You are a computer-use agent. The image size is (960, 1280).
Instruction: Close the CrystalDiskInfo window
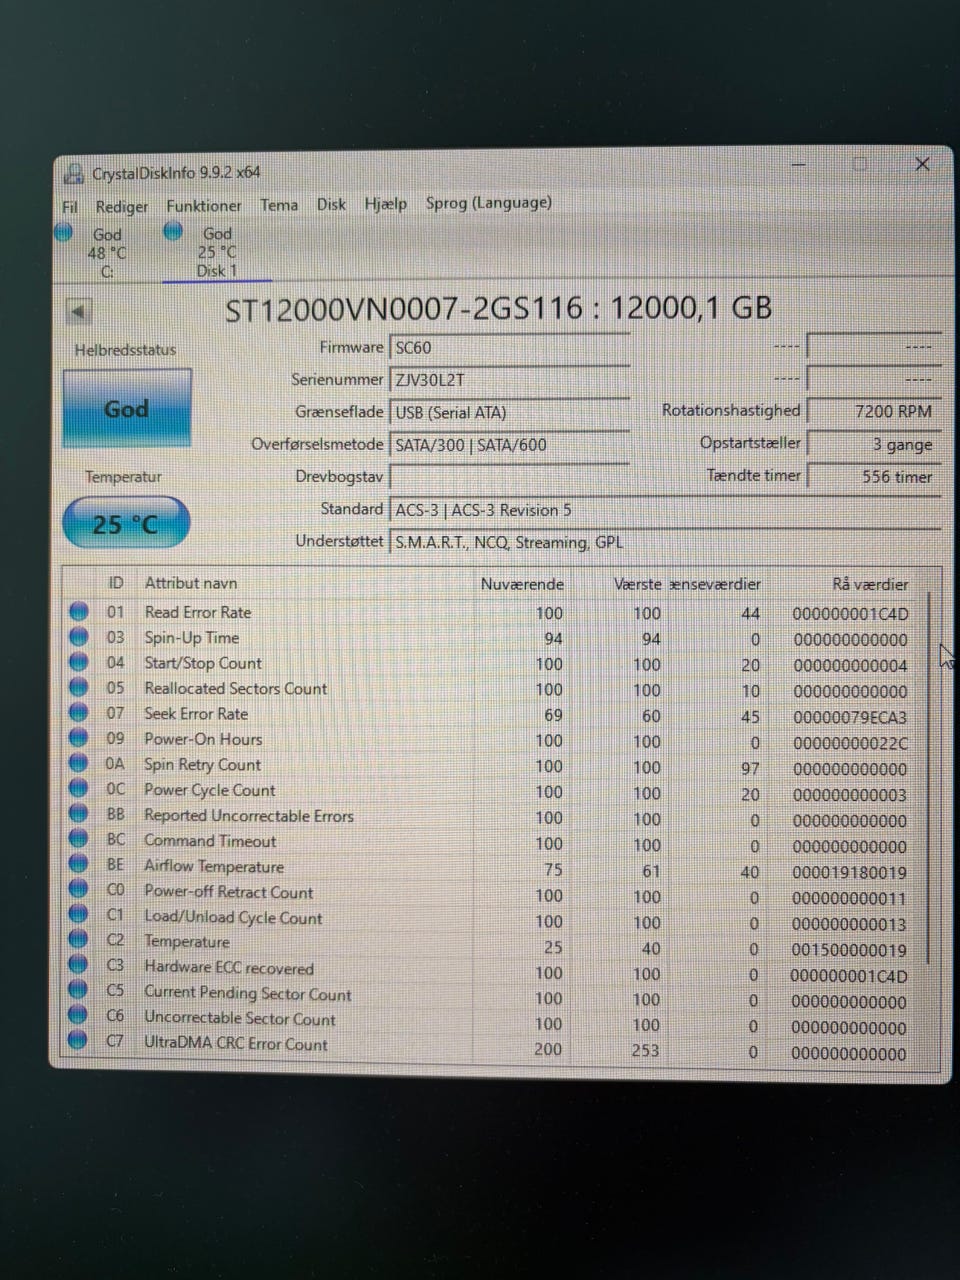922,164
